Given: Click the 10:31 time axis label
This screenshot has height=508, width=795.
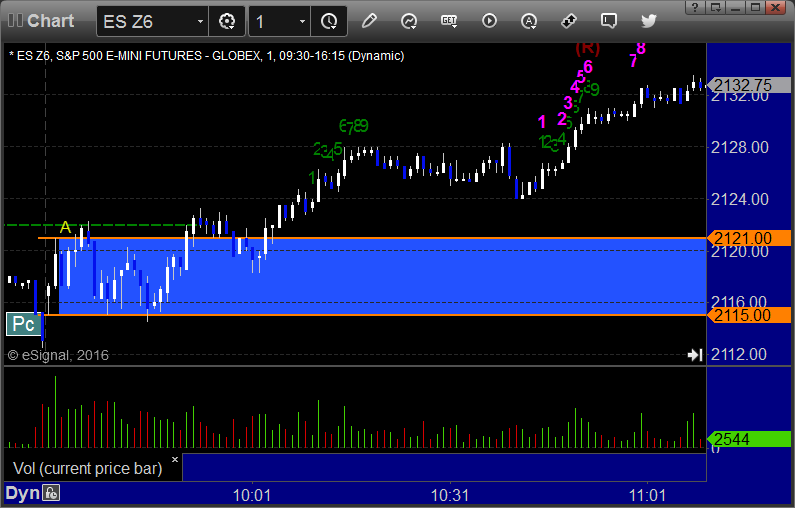Looking at the screenshot, I should [450, 495].
